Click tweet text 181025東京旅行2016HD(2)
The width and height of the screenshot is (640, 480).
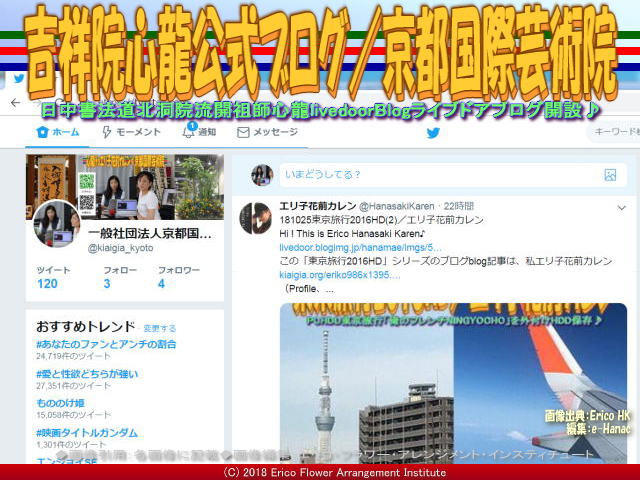[x=338, y=220]
